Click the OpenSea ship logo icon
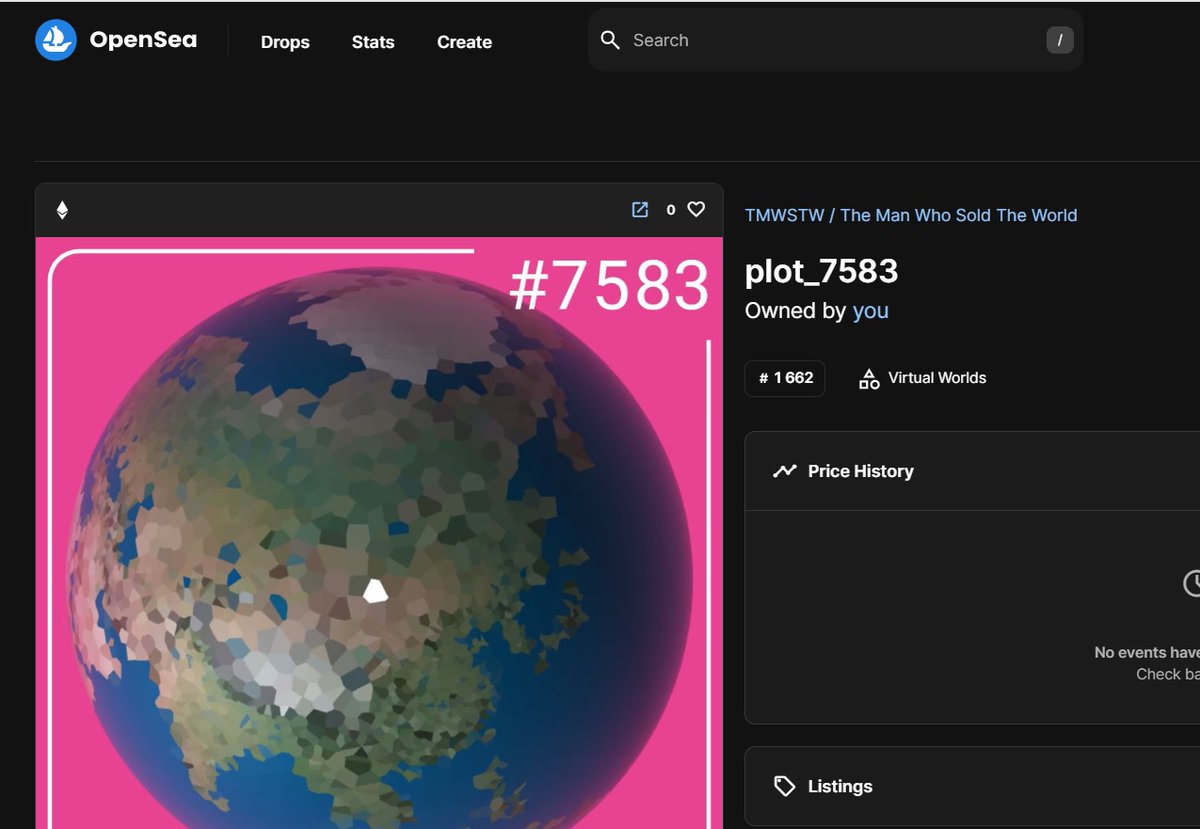The height and width of the screenshot is (829, 1200). tap(56, 40)
